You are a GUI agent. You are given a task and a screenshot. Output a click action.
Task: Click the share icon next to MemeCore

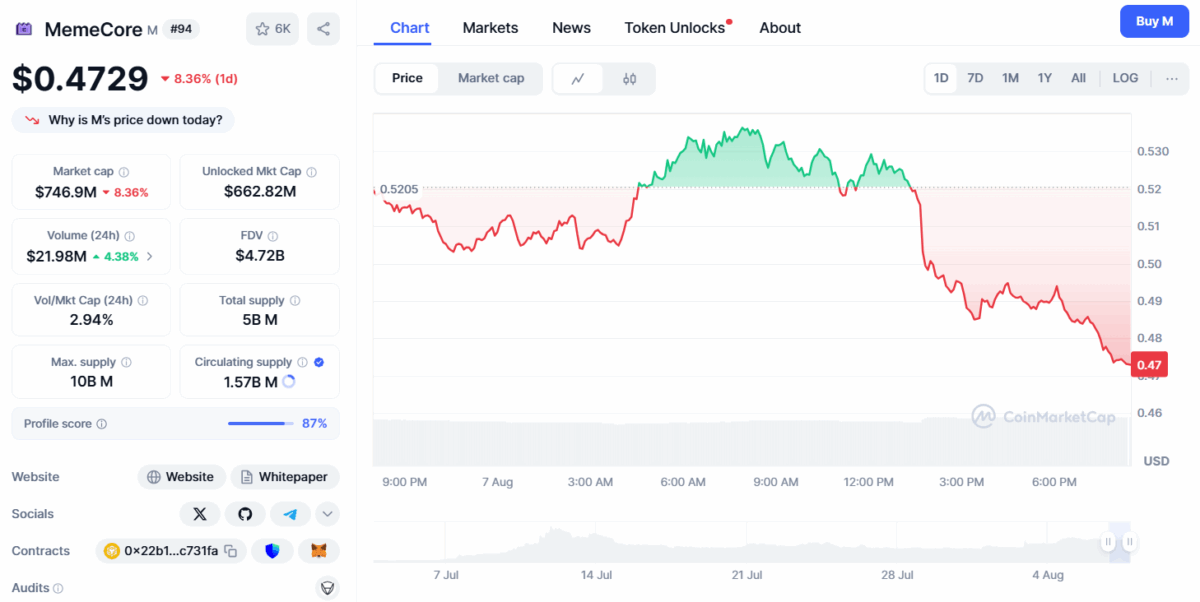point(323,29)
